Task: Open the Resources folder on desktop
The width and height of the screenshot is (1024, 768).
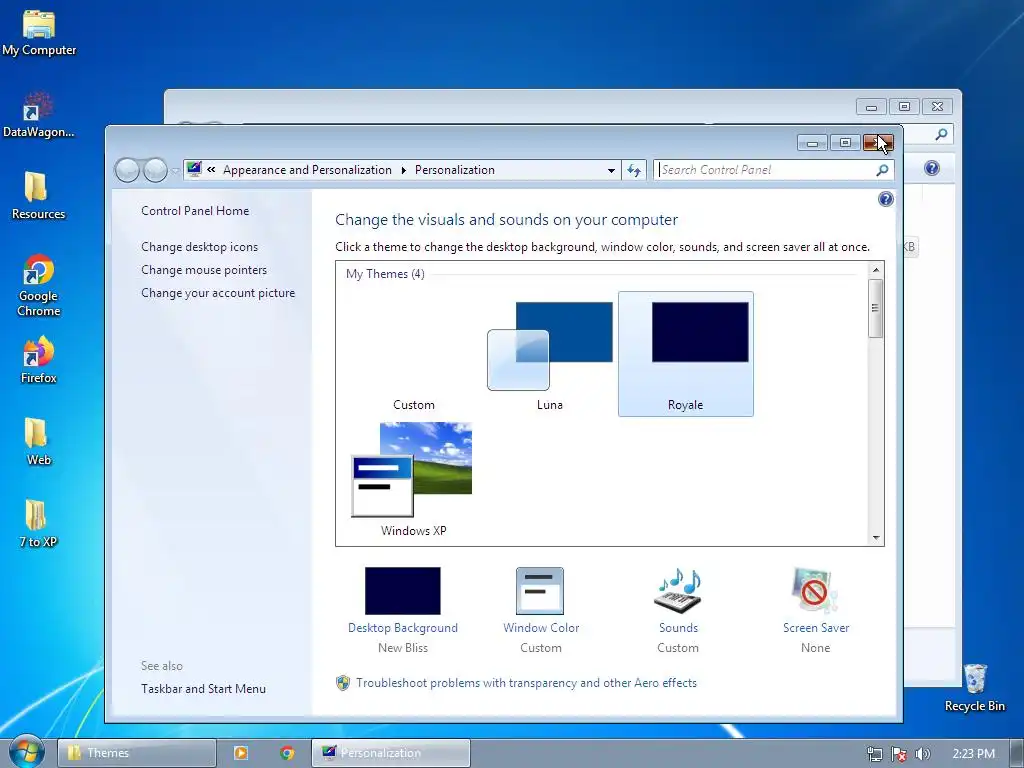Action: click(39, 196)
